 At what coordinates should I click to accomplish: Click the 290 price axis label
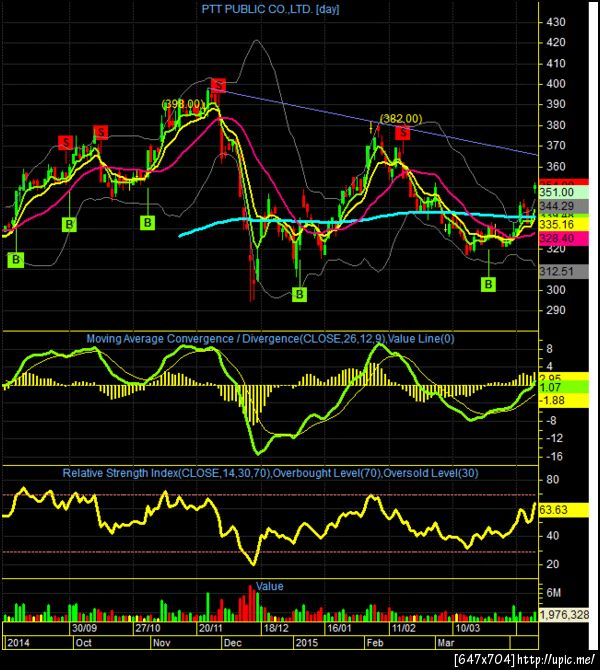tap(556, 310)
